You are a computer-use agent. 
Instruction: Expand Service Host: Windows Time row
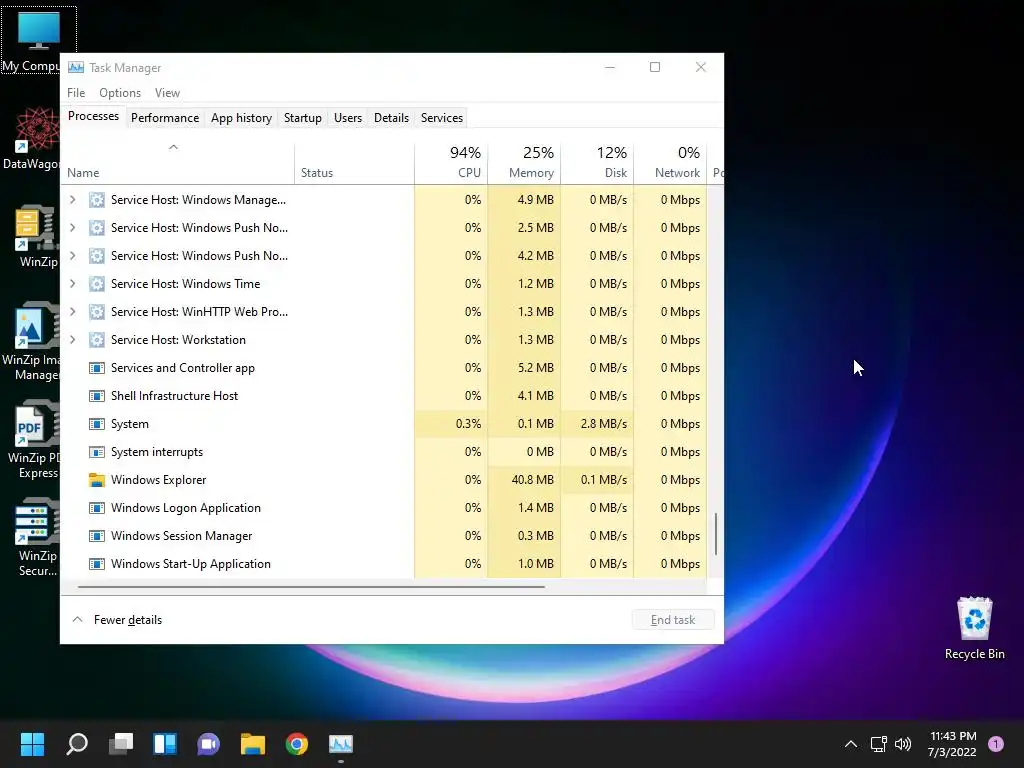coord(72,284)
